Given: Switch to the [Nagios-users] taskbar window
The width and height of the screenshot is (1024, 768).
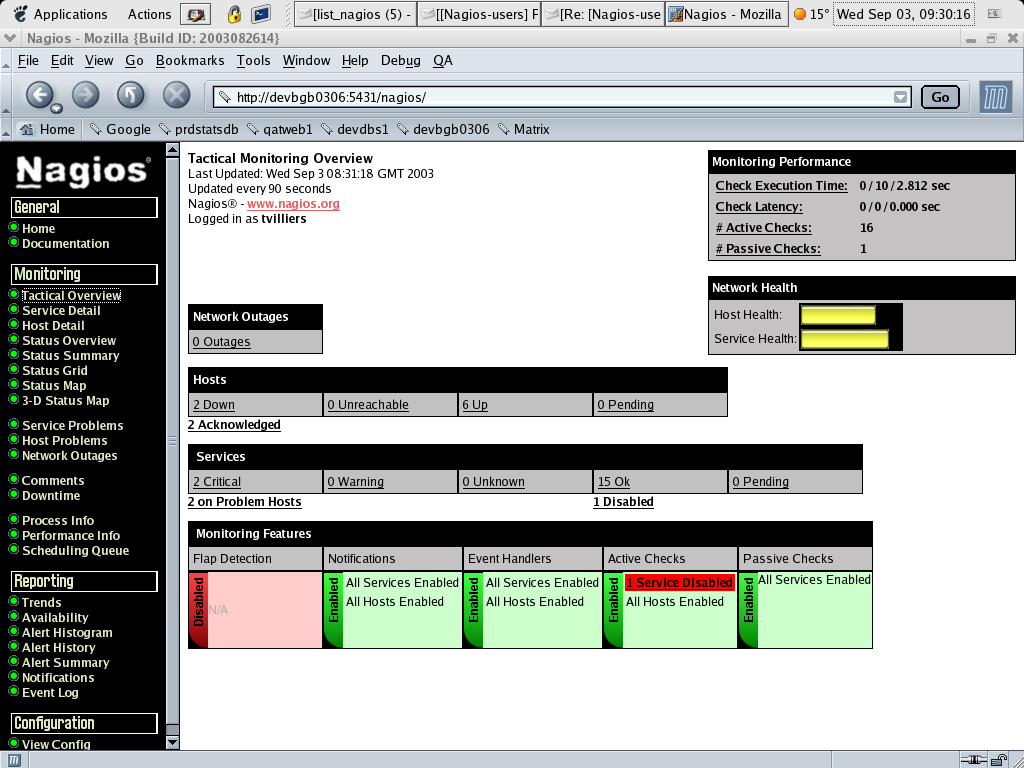Looking at the screenshot, I should pos(479,14).
